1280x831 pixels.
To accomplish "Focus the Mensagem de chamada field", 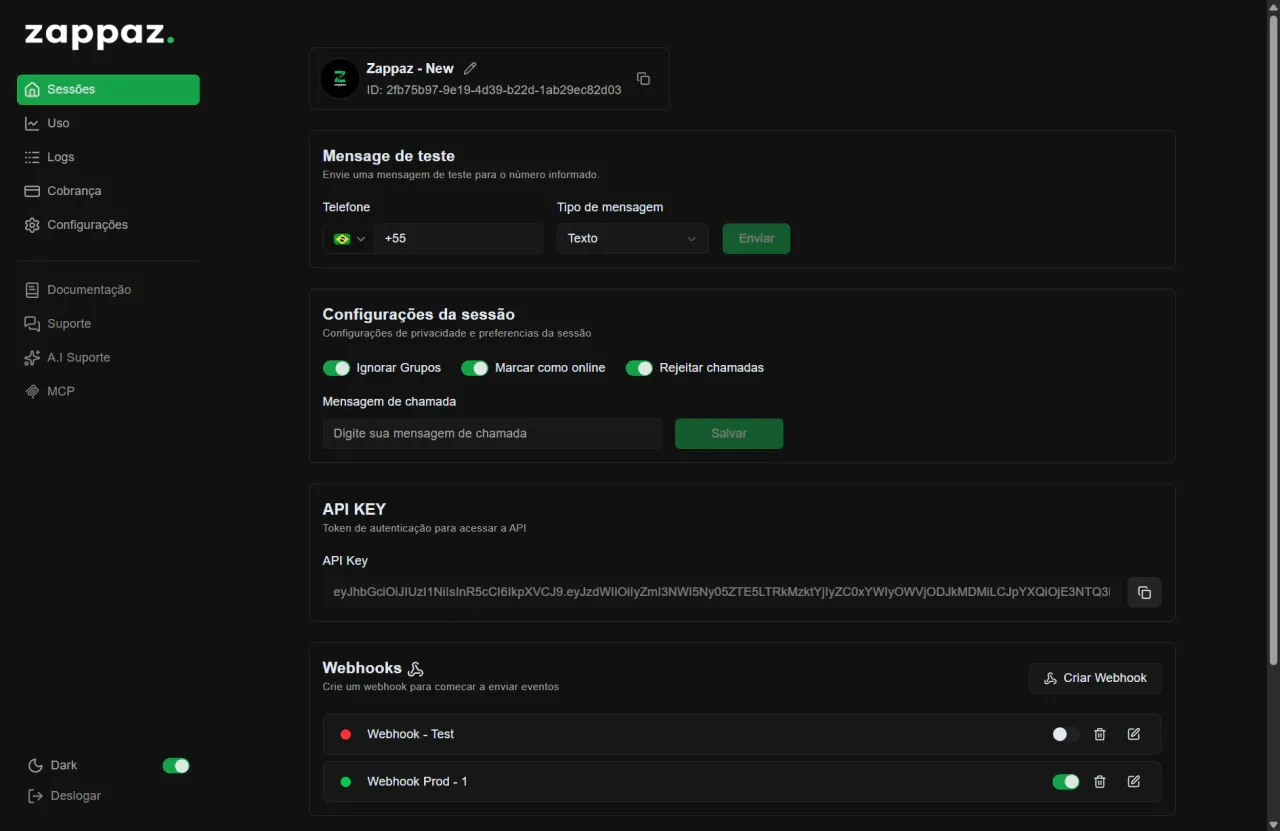I will pos(492,434).
